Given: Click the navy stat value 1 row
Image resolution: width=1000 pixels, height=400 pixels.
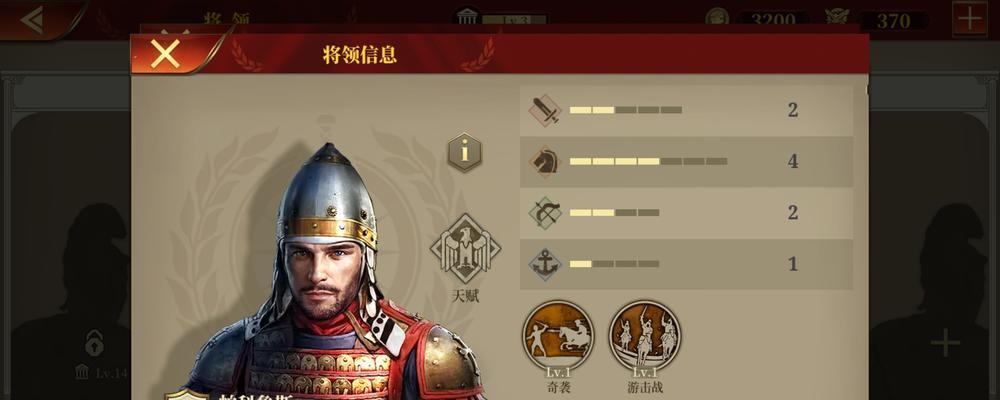Looking at the screenshot, I should click(x=686, y=264).
